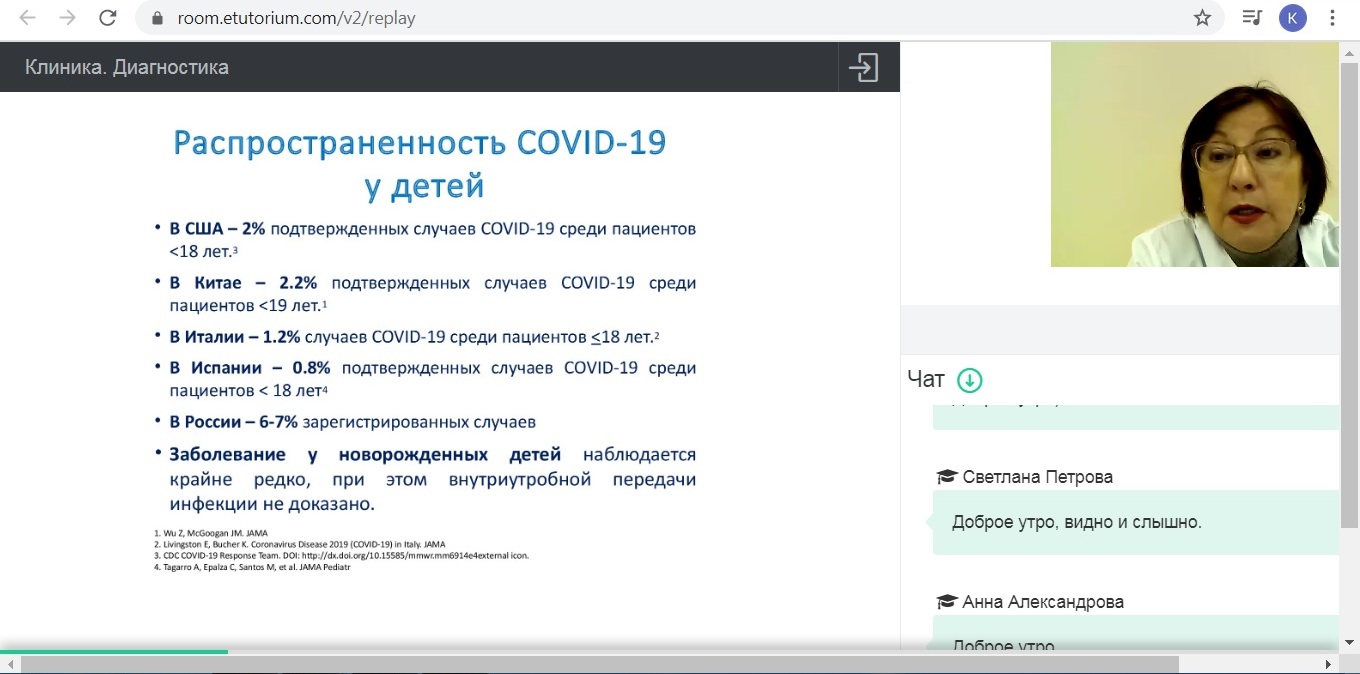Reload the page
The height and width of the screenshot is (674, 1360).
tap(108, 18)
